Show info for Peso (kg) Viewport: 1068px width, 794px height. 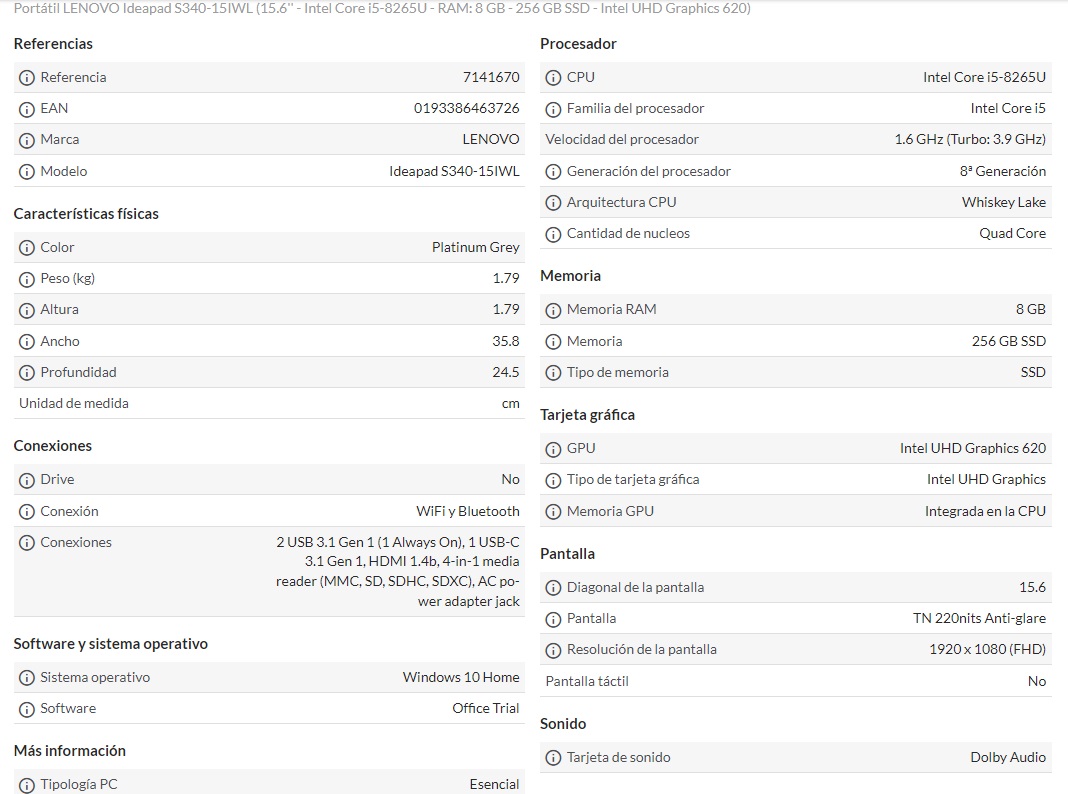[x=27, y=279]
